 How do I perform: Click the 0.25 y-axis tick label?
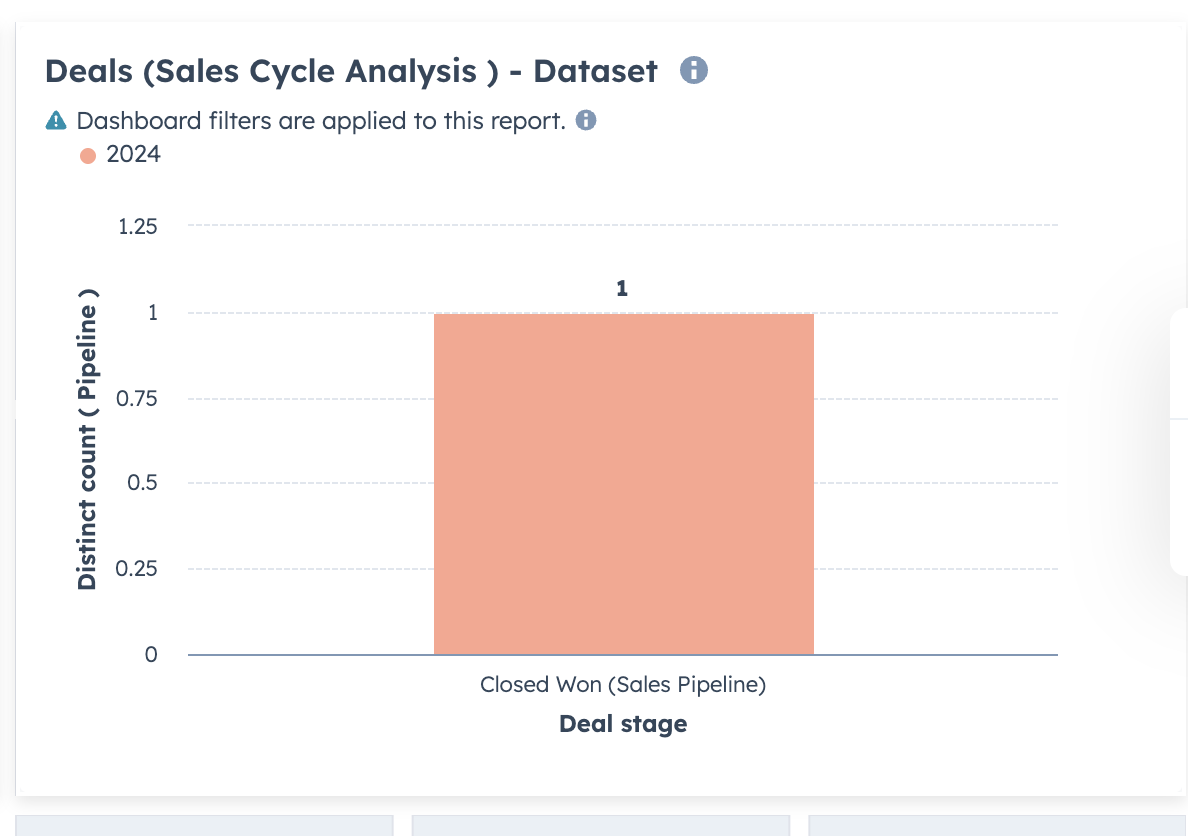click(136, 568)
